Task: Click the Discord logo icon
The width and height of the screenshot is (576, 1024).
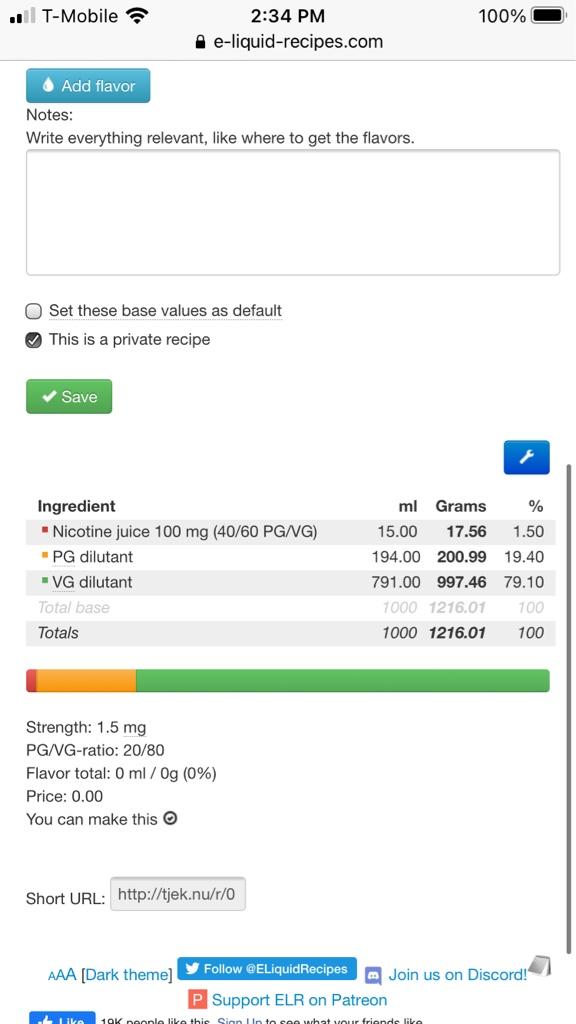Action: [x=374, y=976]
